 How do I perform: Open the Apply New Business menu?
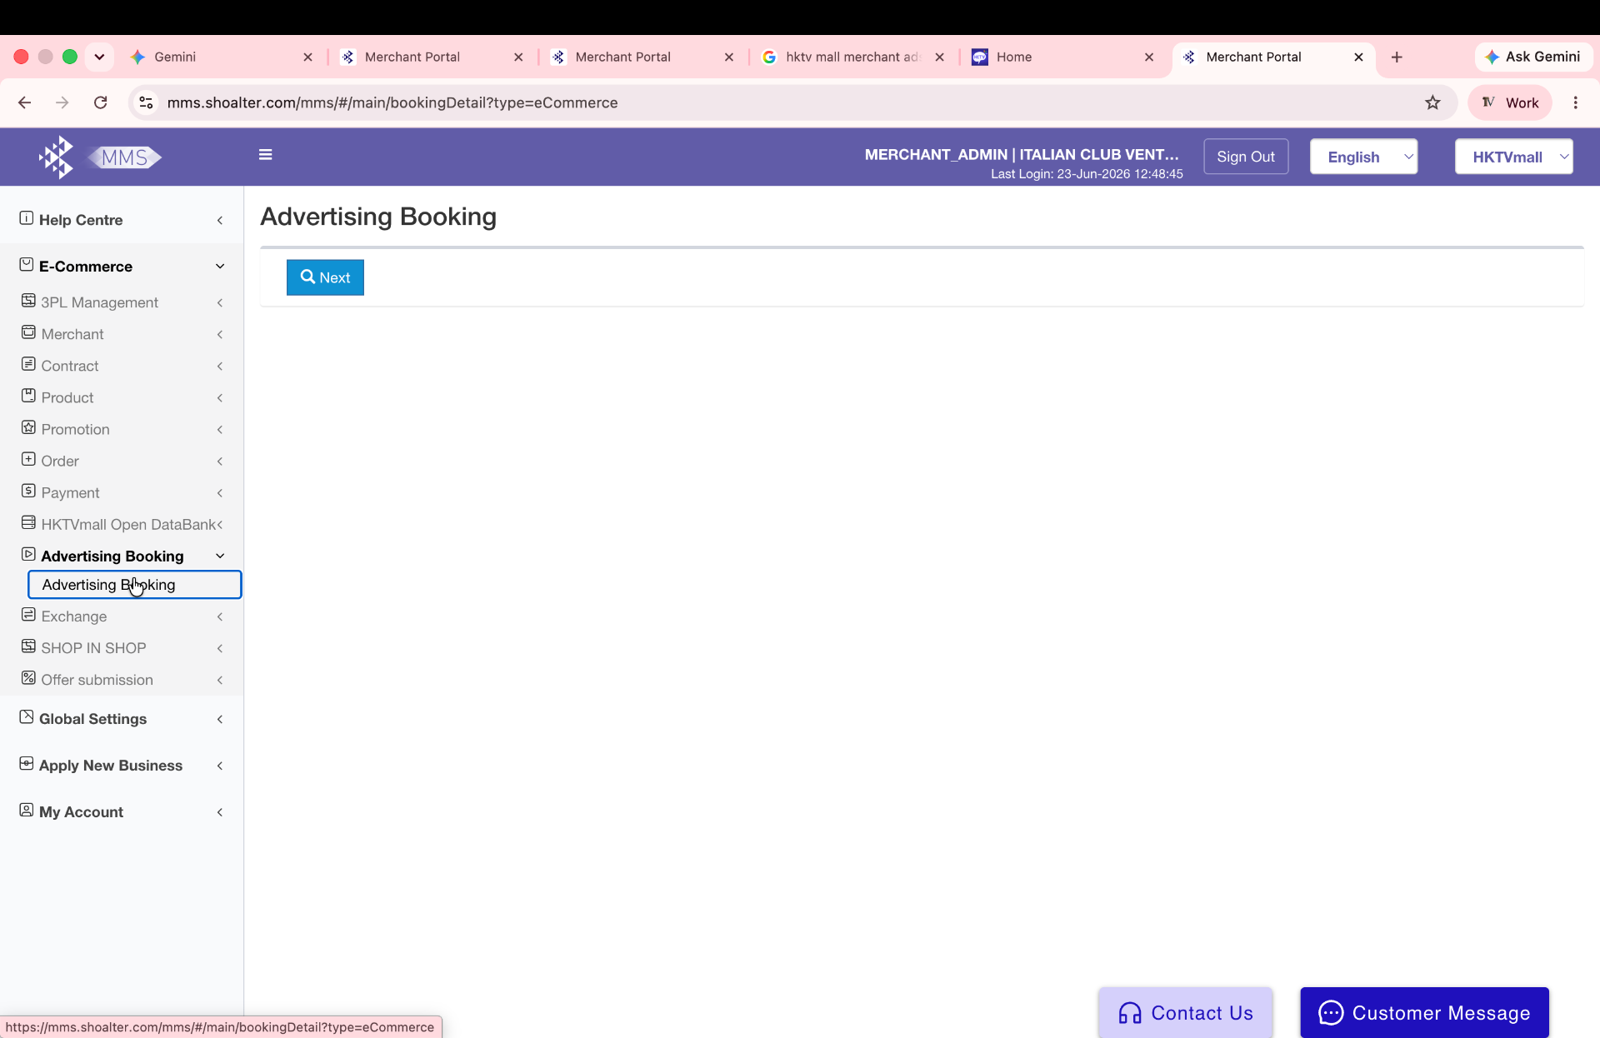click(x=122, y=765)
